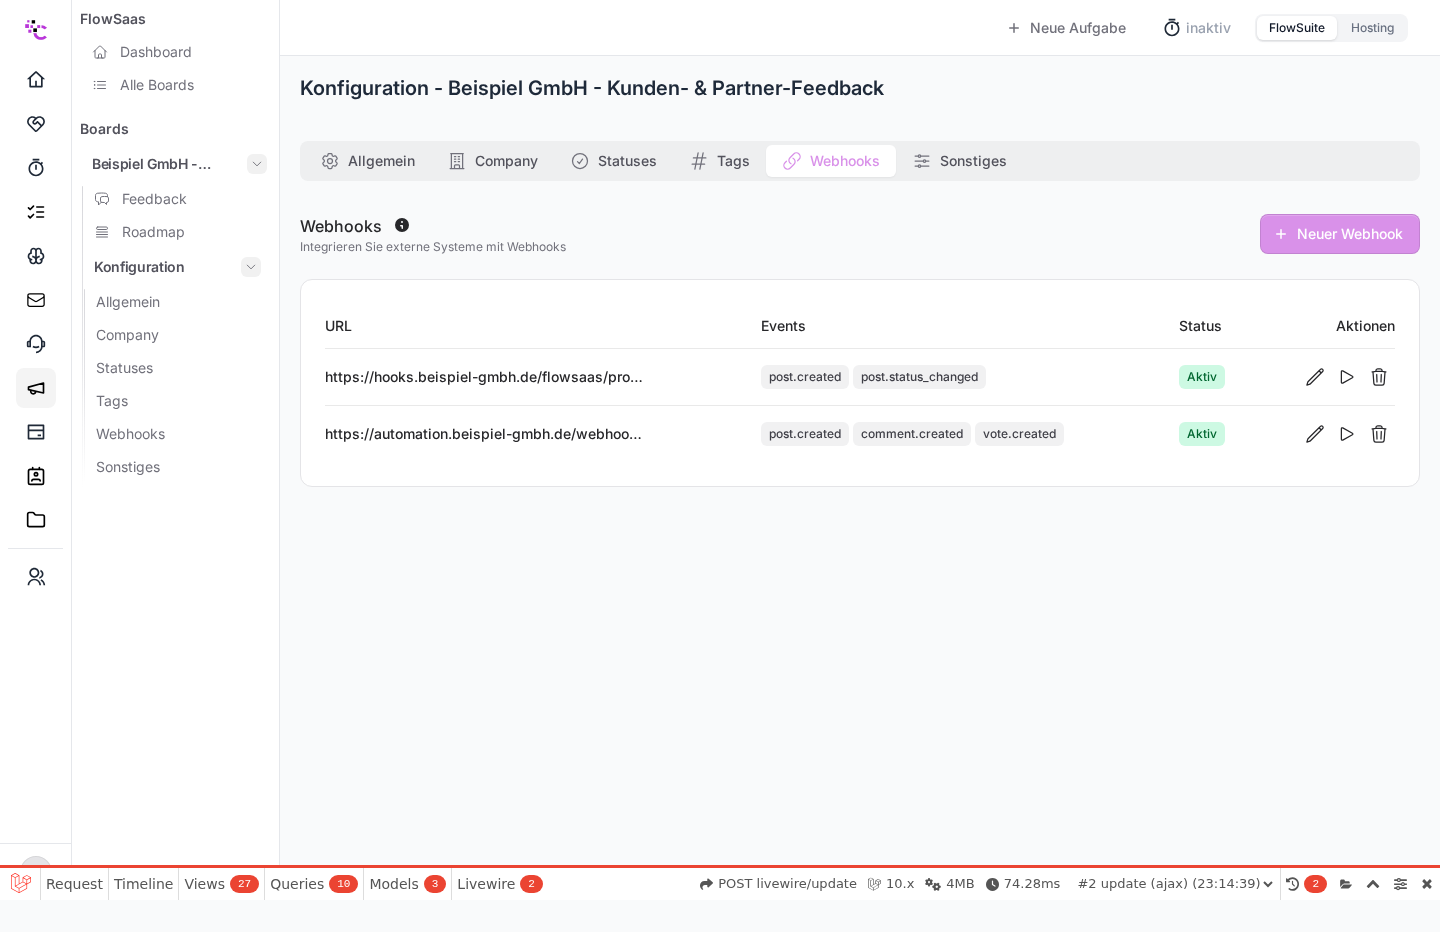The width and height of the screenshot is (1440, 932).
Task: Click the post.status_changed event tag
Action: tap(919, 377)
